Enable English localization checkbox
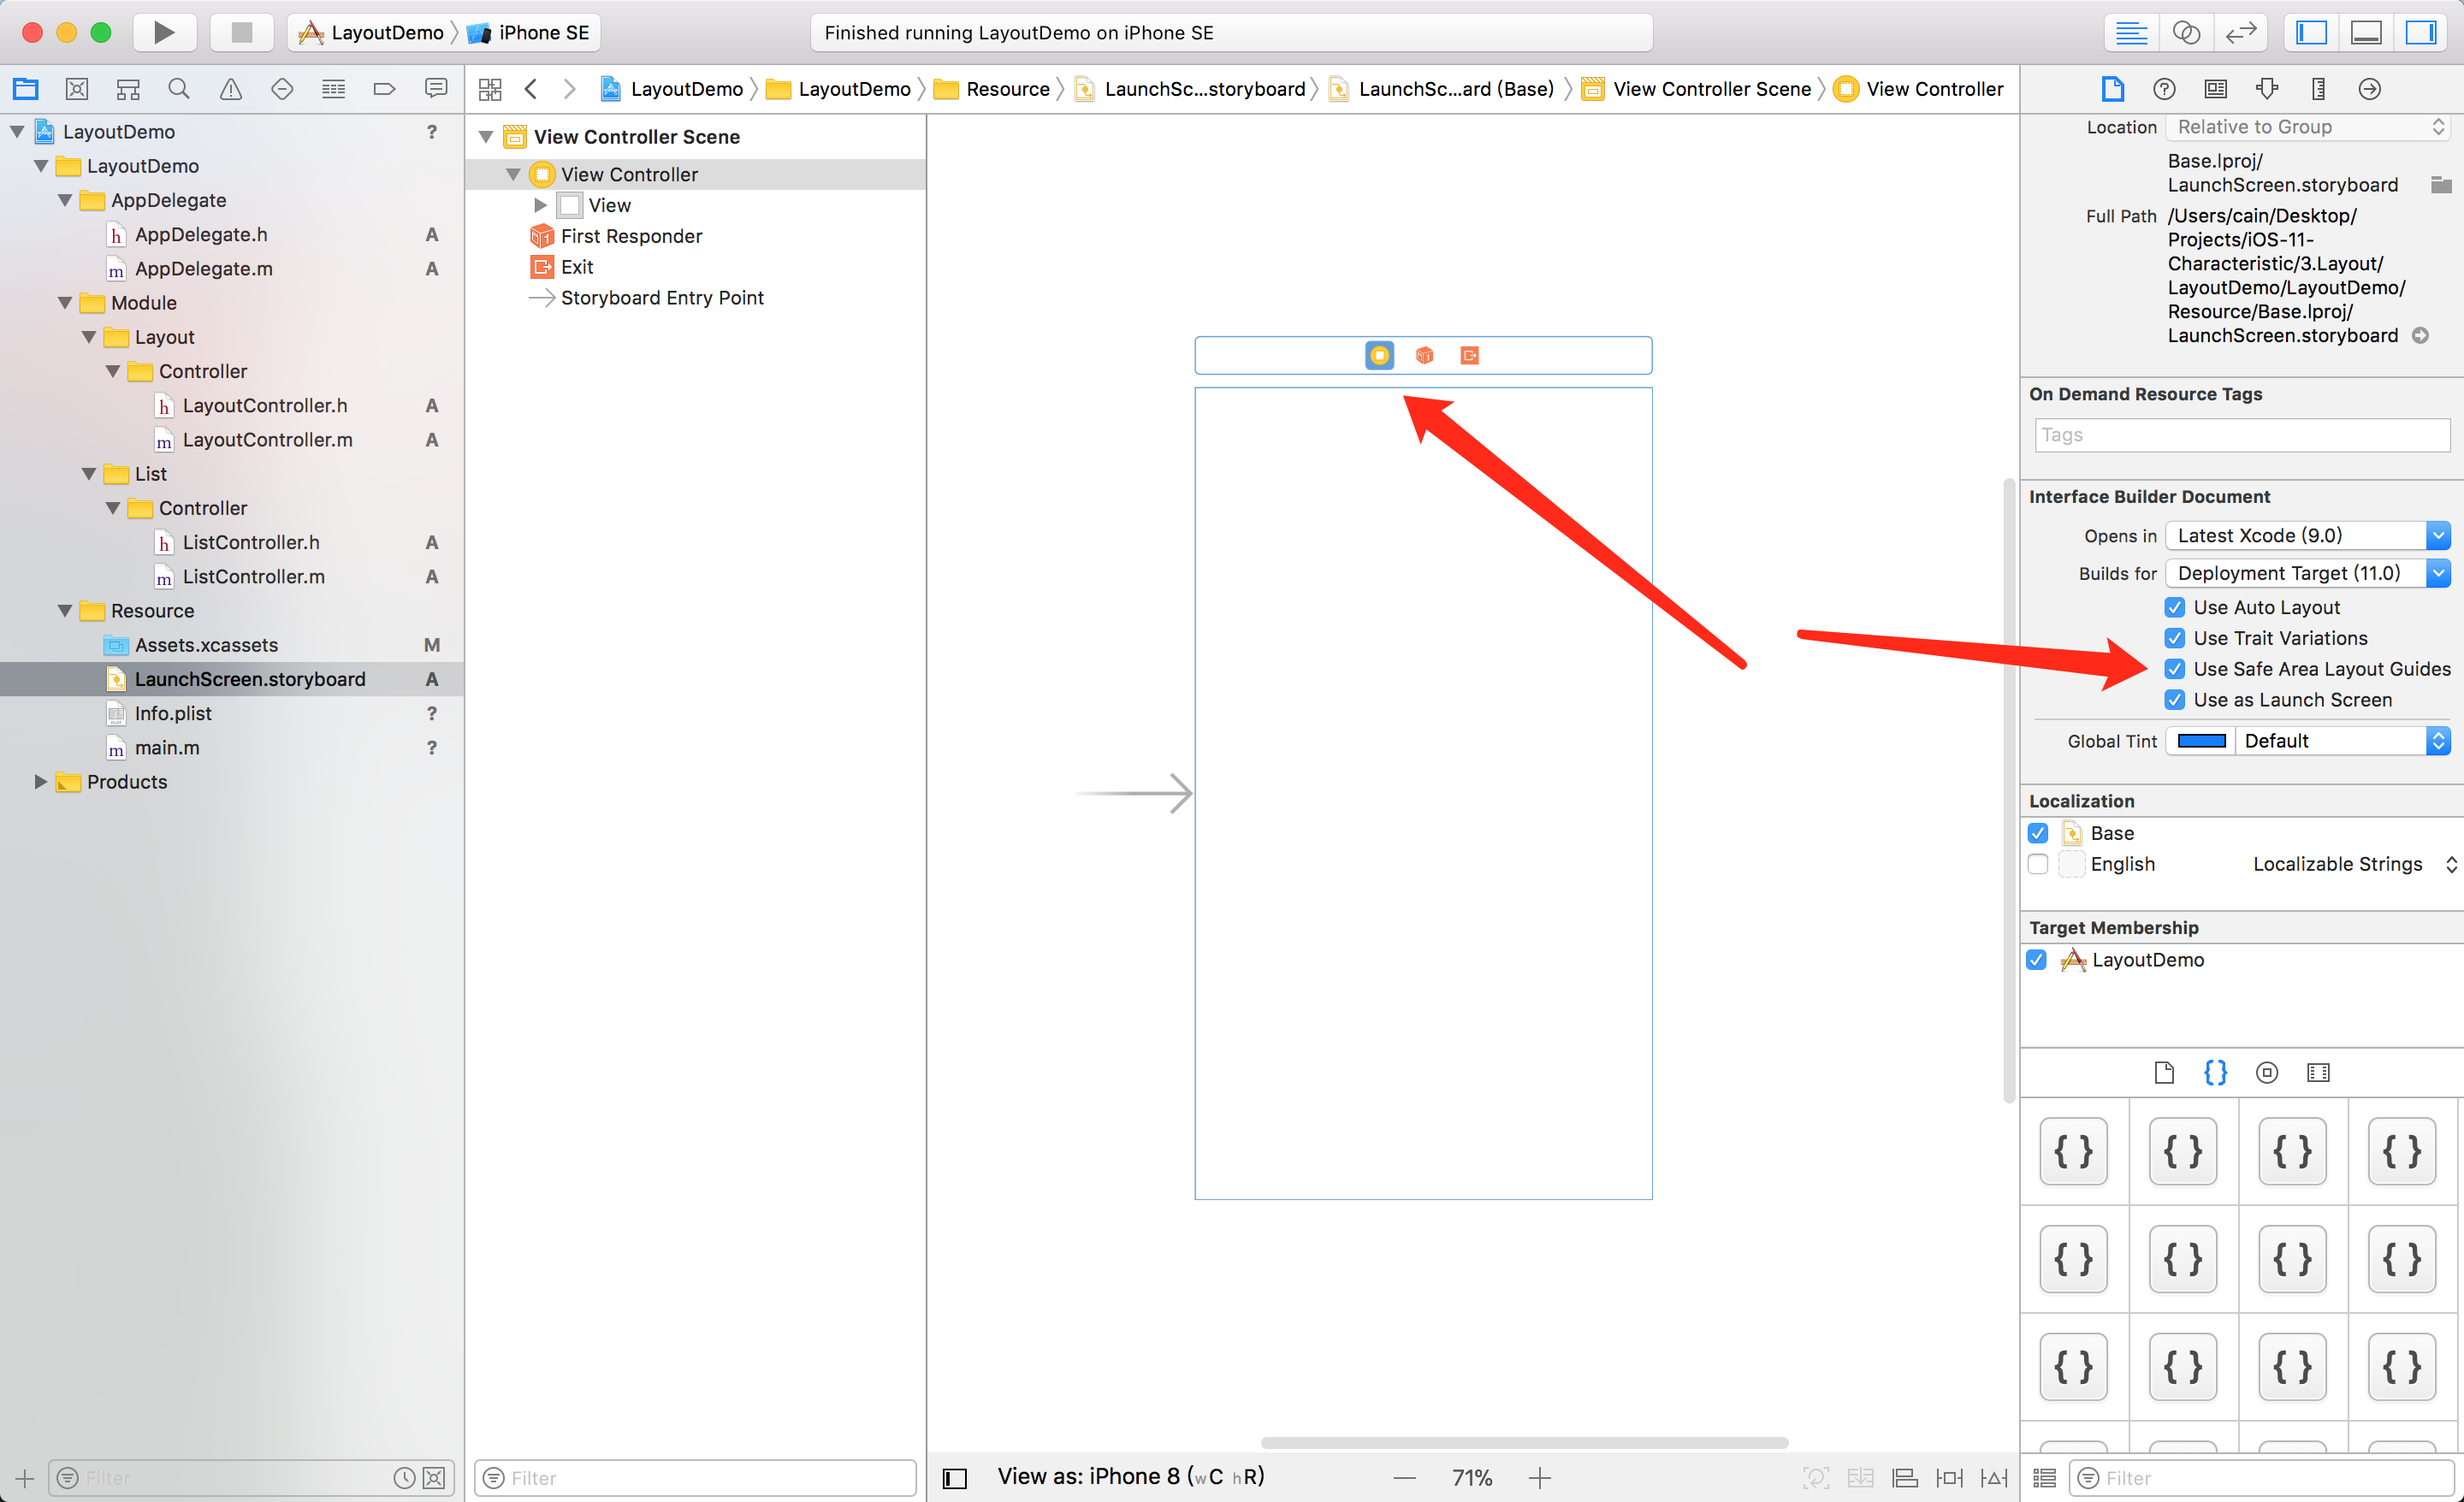The width and height of the screenshot is (2464, 1502). 2038,864
